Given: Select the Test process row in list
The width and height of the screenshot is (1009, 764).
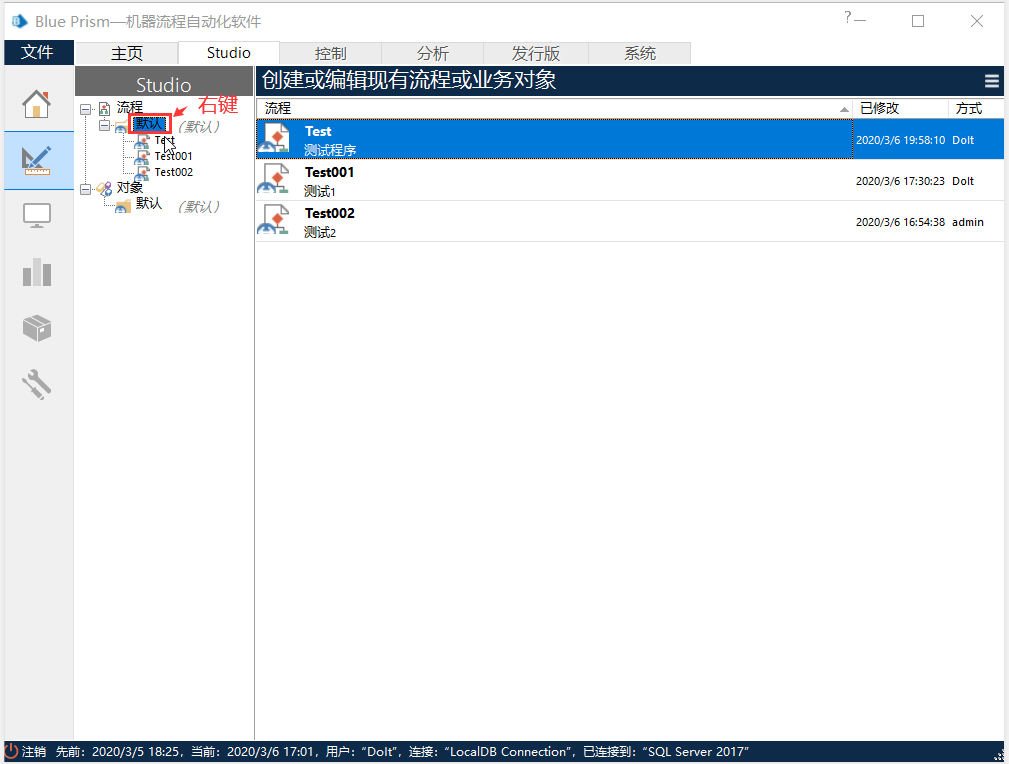Looking at the screenshot, I should point(630,139).
